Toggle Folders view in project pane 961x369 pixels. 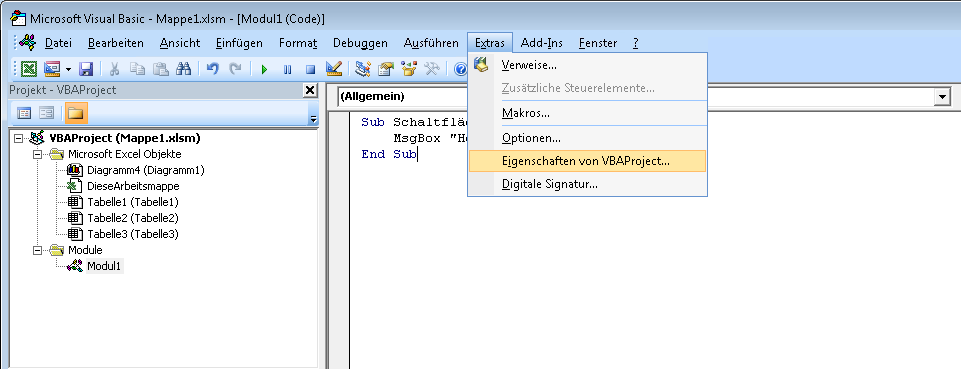coord(77,113)
